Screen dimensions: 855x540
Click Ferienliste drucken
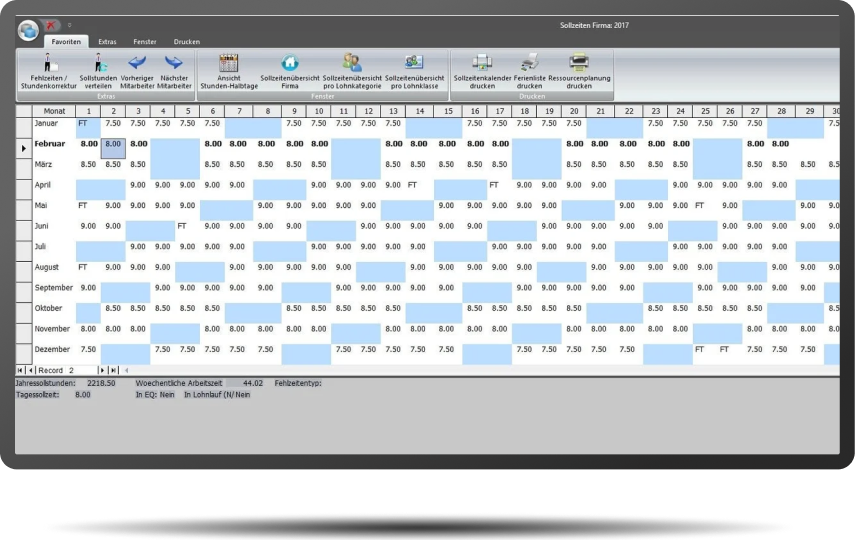point(529,71)
